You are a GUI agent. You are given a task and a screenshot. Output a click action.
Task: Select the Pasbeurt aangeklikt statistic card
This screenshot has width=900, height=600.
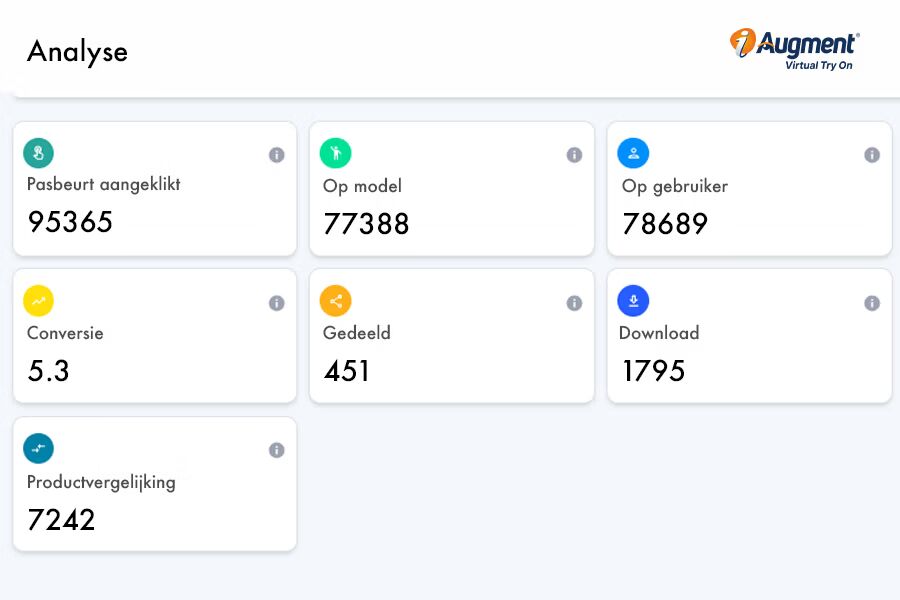(x=155, y=189)
